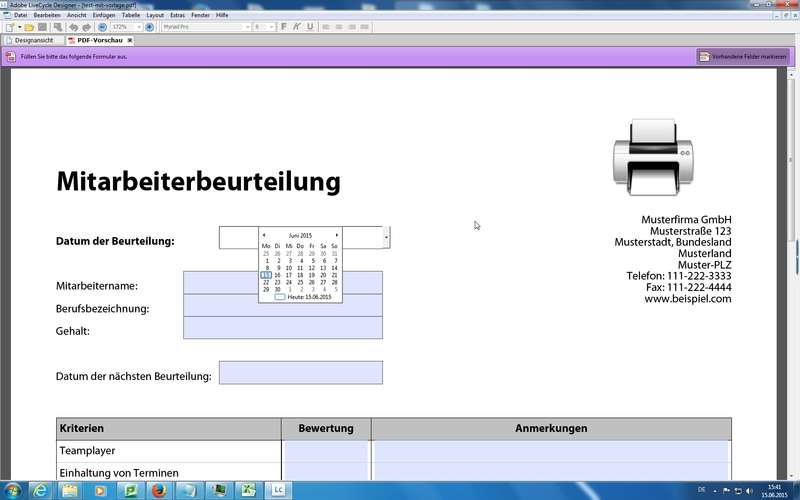Image resolution: width=800 pixels, height=500 pixels.
Task: Toggle italic (K) formatting
Action: pyautogui.click(x=296, y=27)
